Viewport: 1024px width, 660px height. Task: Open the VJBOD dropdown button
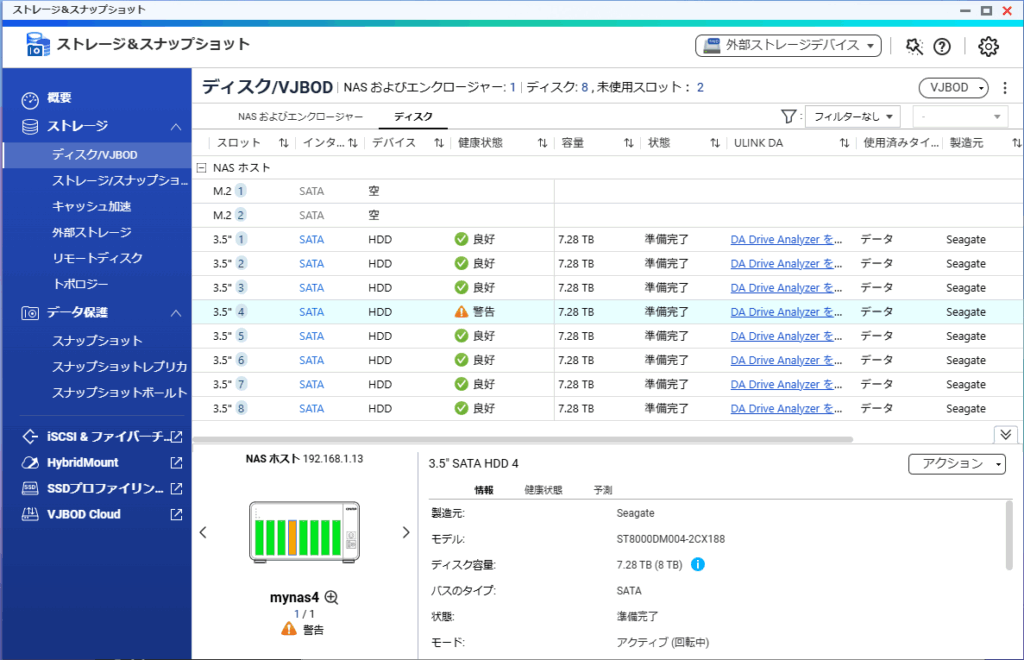pos(953,87)
